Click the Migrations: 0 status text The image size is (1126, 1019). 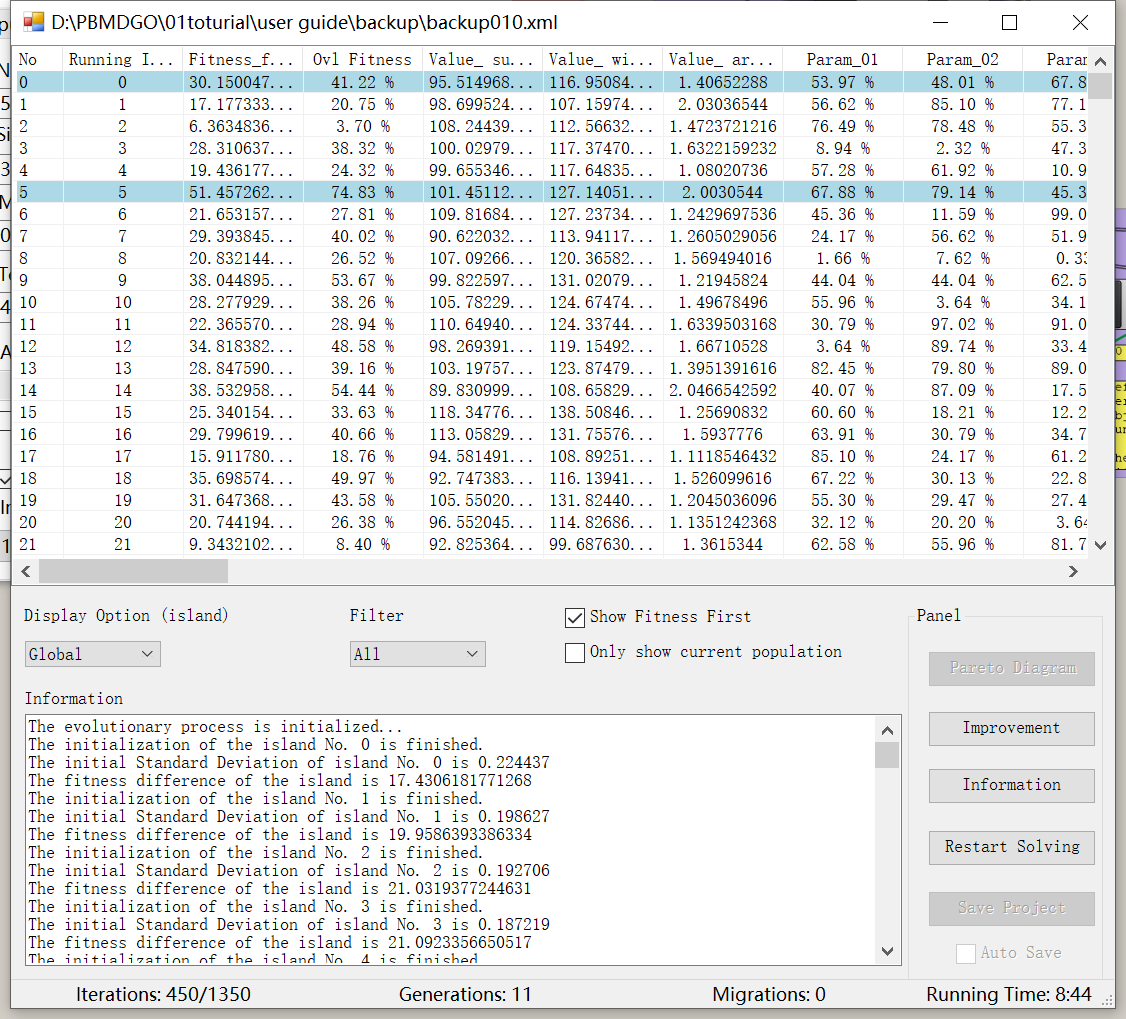(769, 995)
